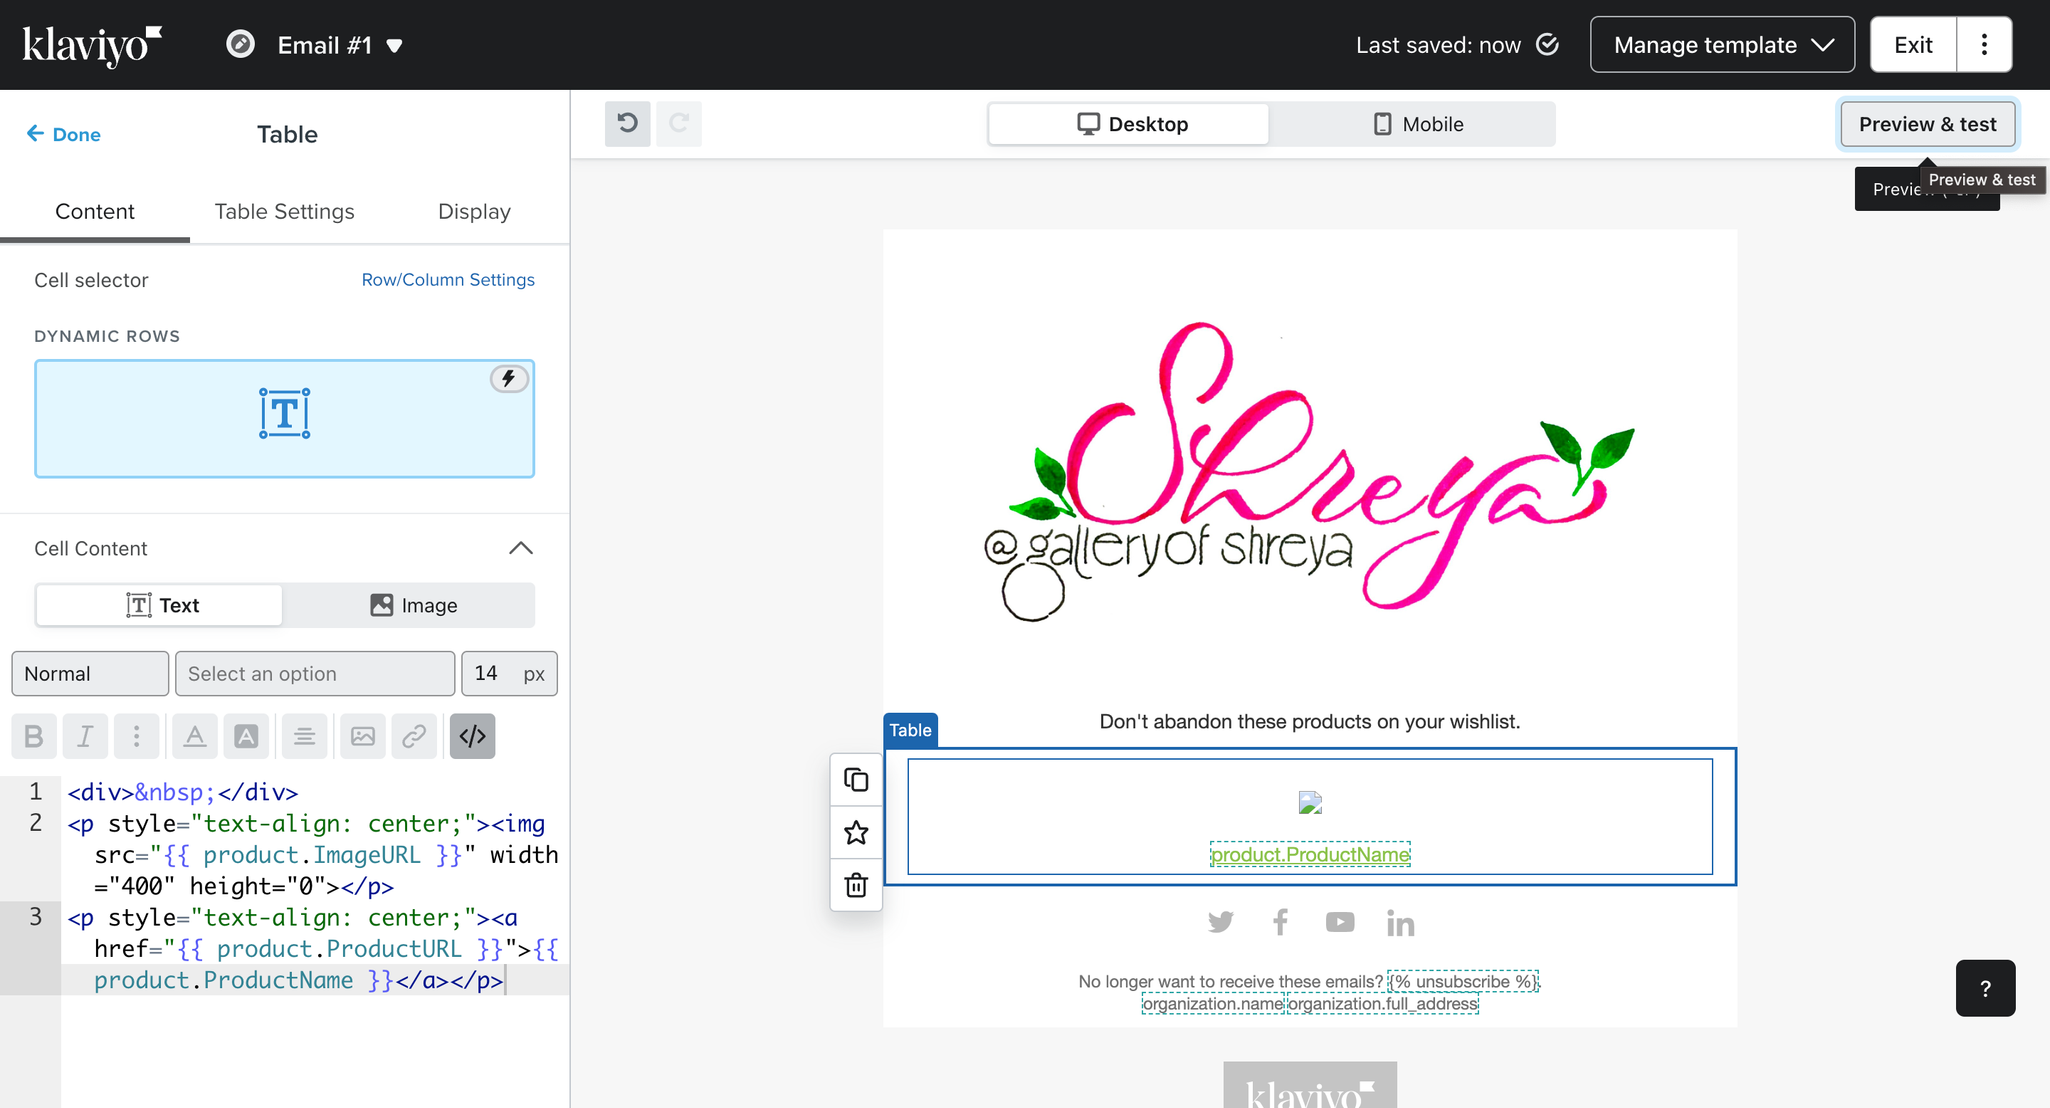Click the insert link icon

[x=413, y=736]
